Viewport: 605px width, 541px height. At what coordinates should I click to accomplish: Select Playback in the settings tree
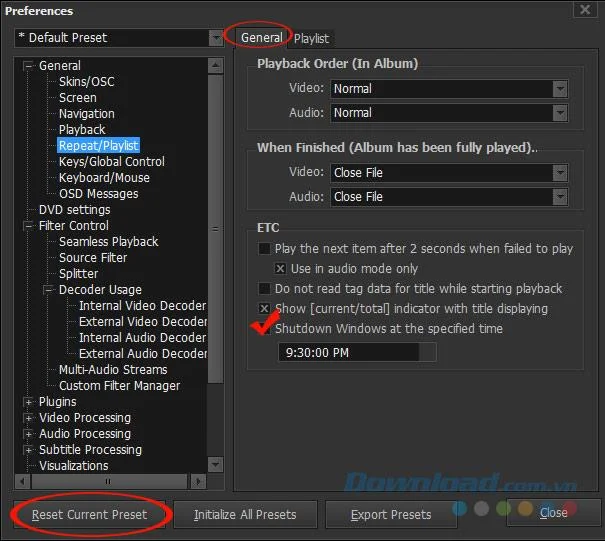(x=82, y=130)
